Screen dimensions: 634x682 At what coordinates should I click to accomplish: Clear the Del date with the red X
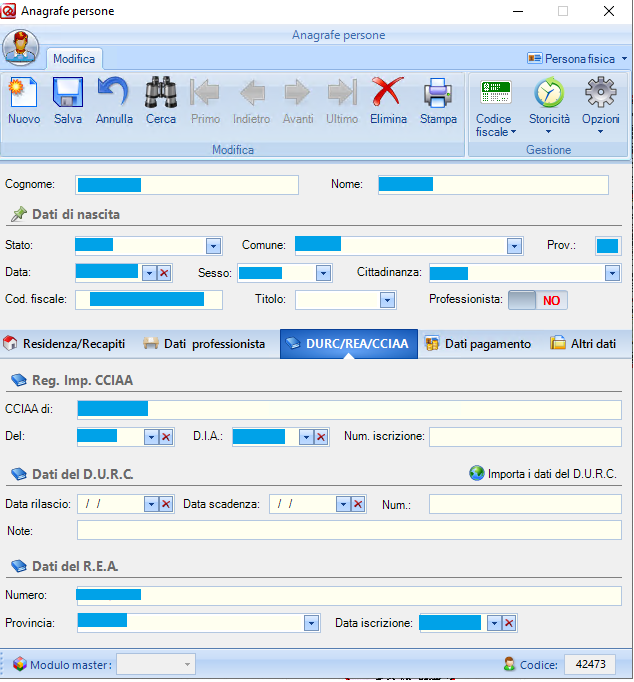[166, 437]
